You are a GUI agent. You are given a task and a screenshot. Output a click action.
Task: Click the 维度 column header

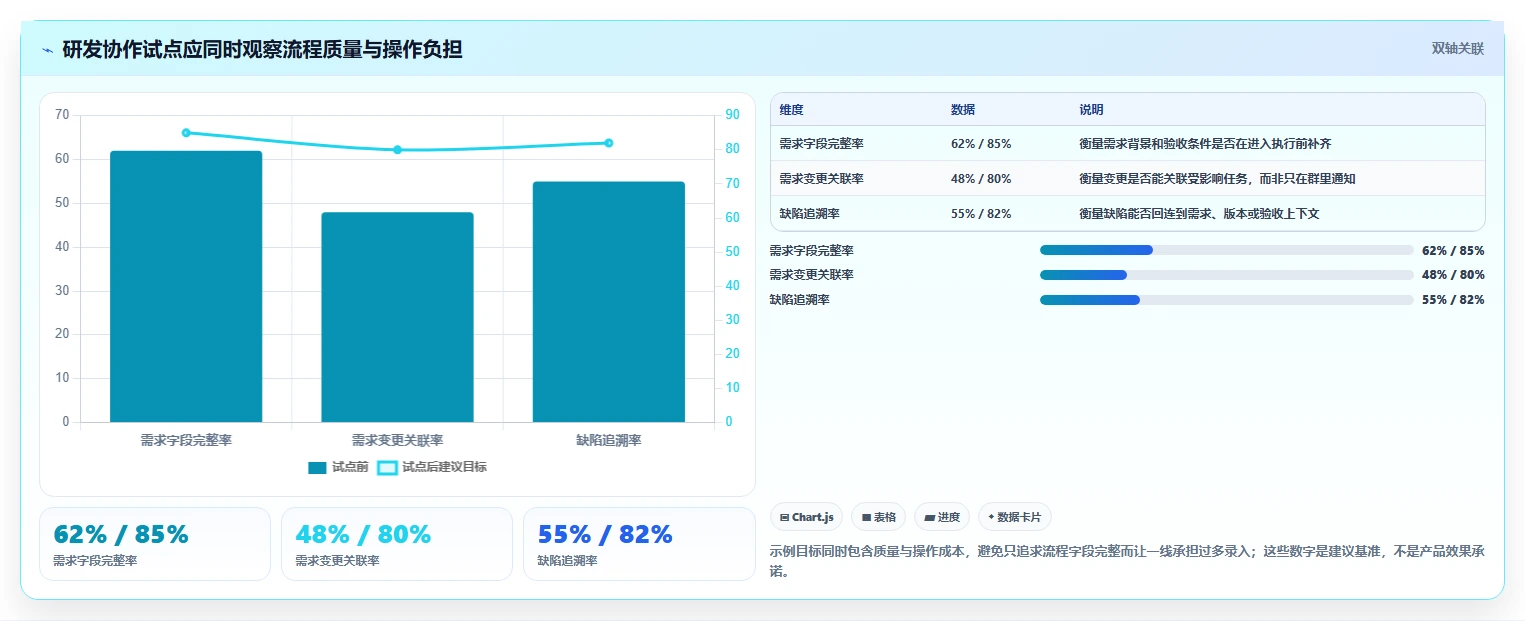coord(791,110)
